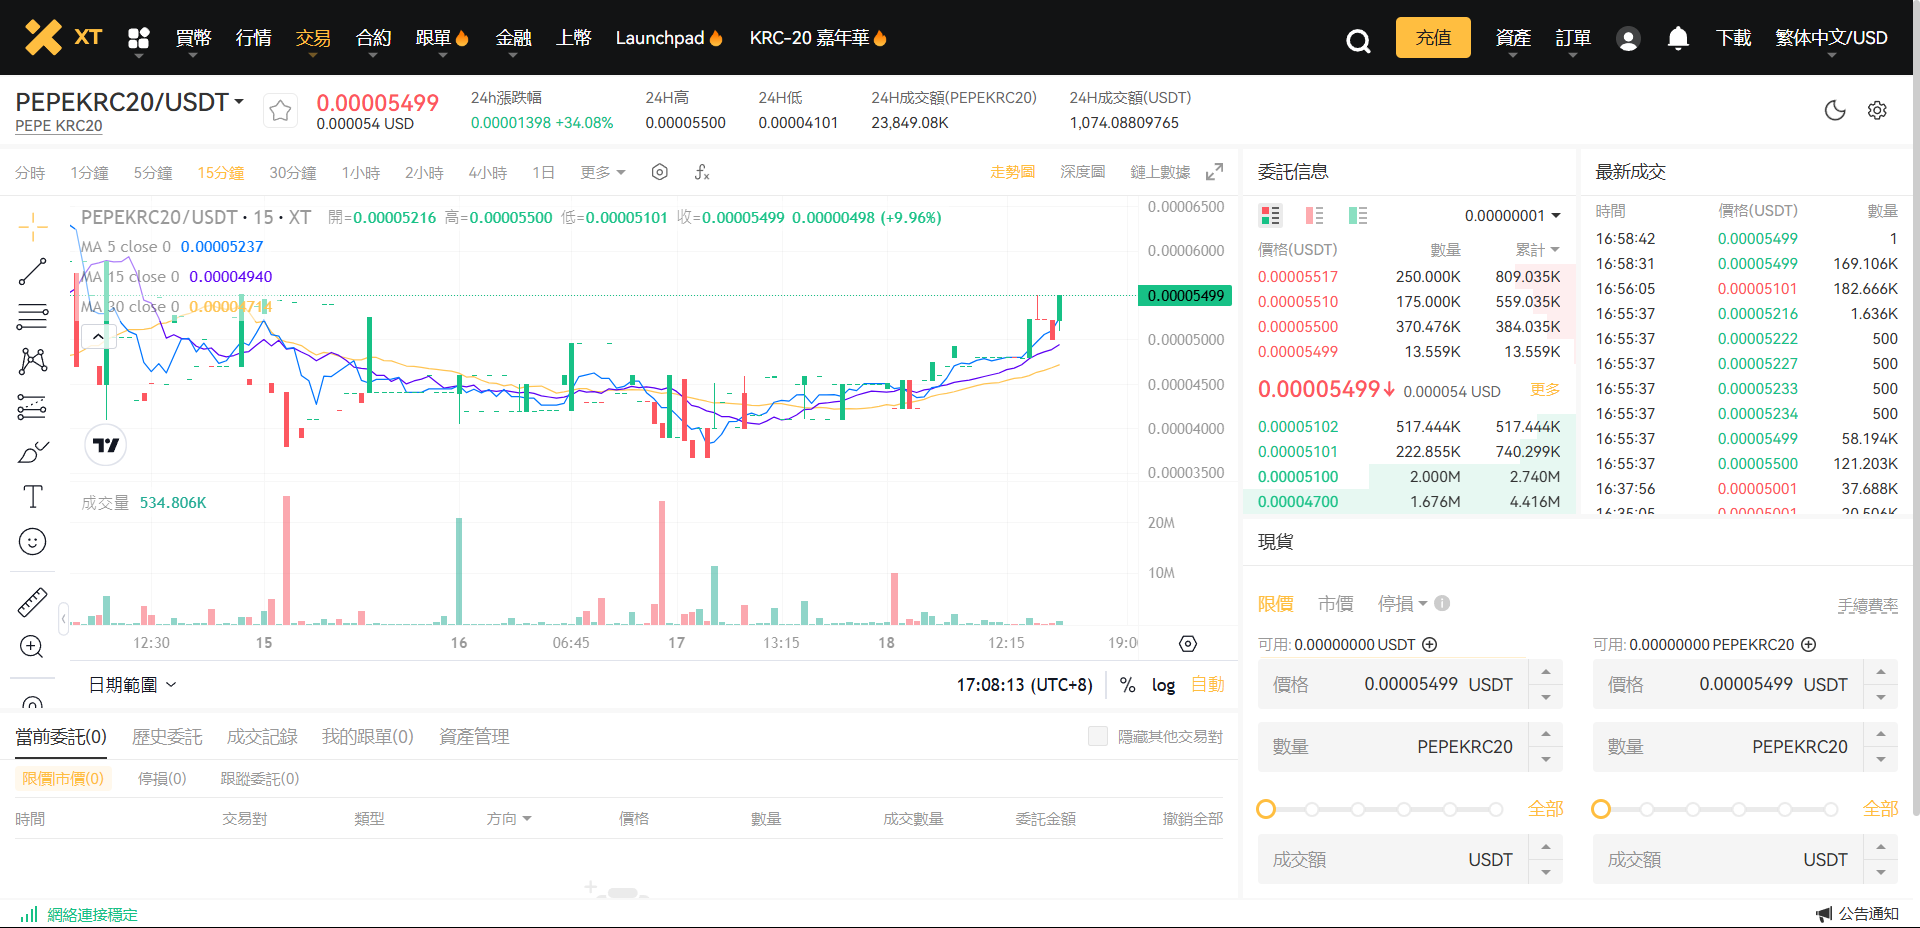The width and height of the screenshot is (1920, 928).
Task: Click the PEPE KRC20 token info link
Action: pos(59,126)
